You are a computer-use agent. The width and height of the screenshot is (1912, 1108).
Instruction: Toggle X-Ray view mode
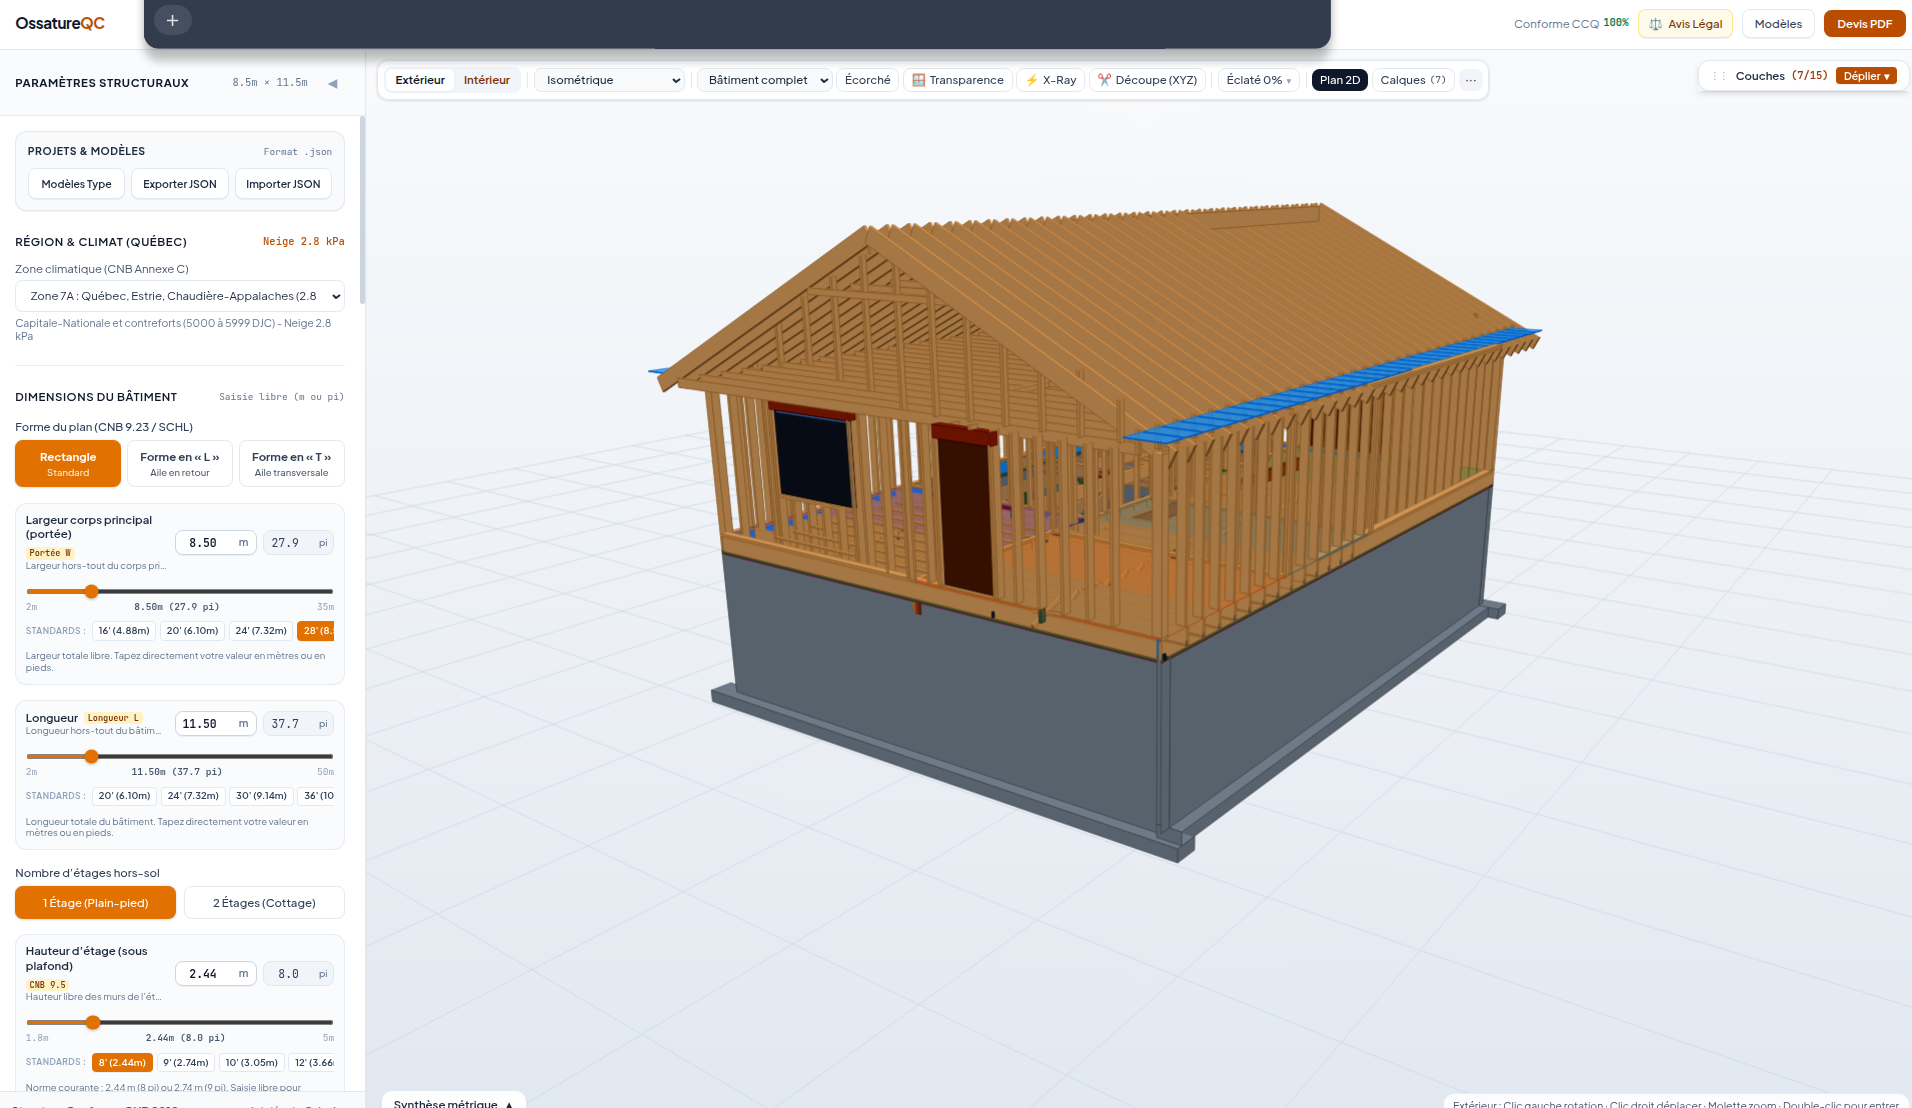pos(1051,80)
